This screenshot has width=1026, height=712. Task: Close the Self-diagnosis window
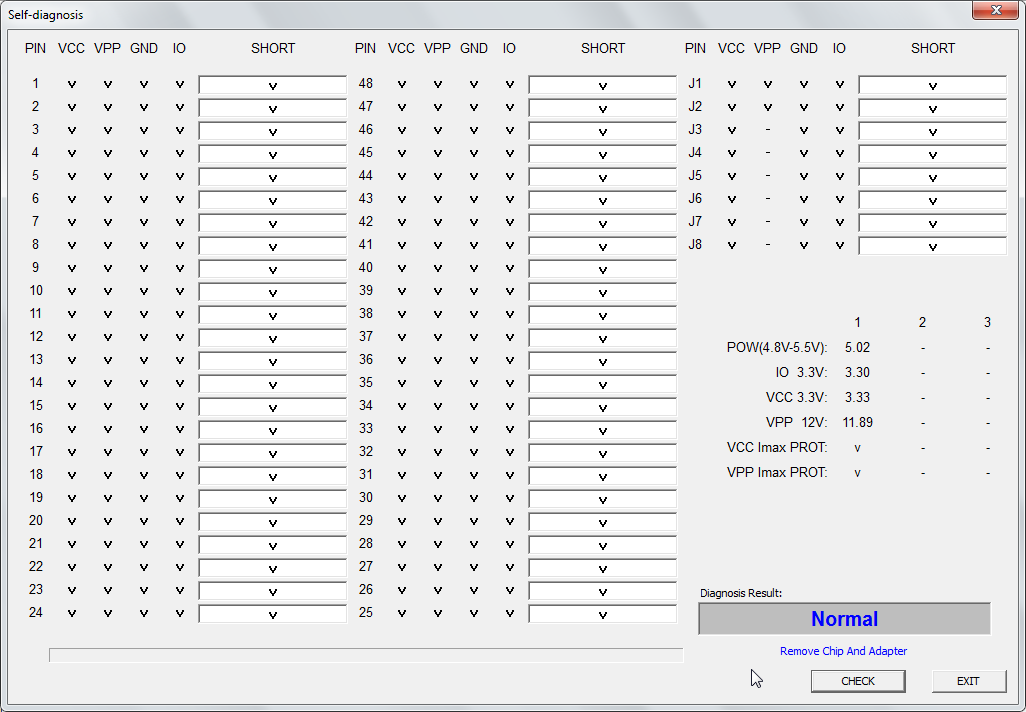[995, 11]
